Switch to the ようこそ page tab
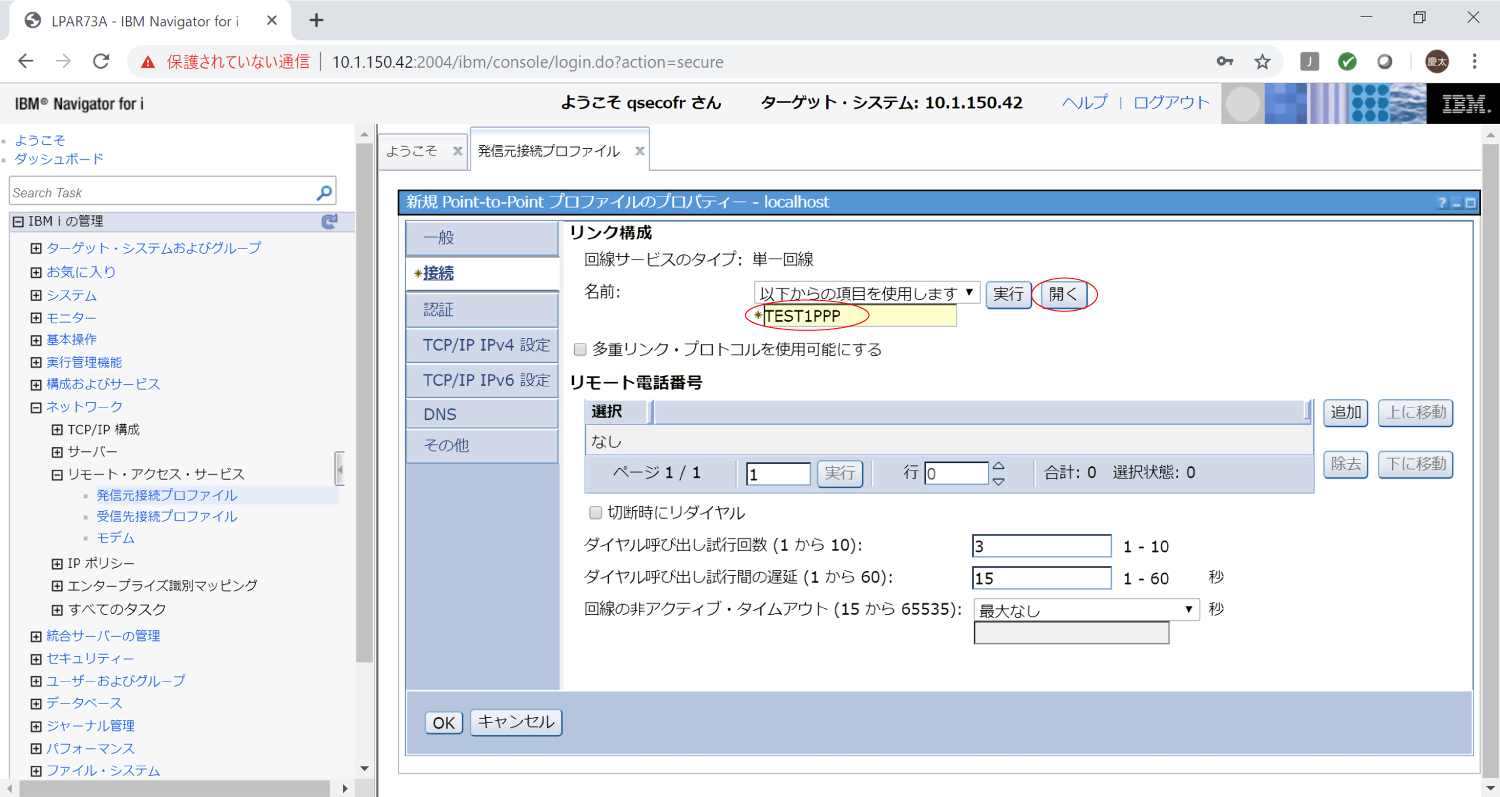Image resolution: width=1500 pixels, height=797 pixels. click(412, 151)
